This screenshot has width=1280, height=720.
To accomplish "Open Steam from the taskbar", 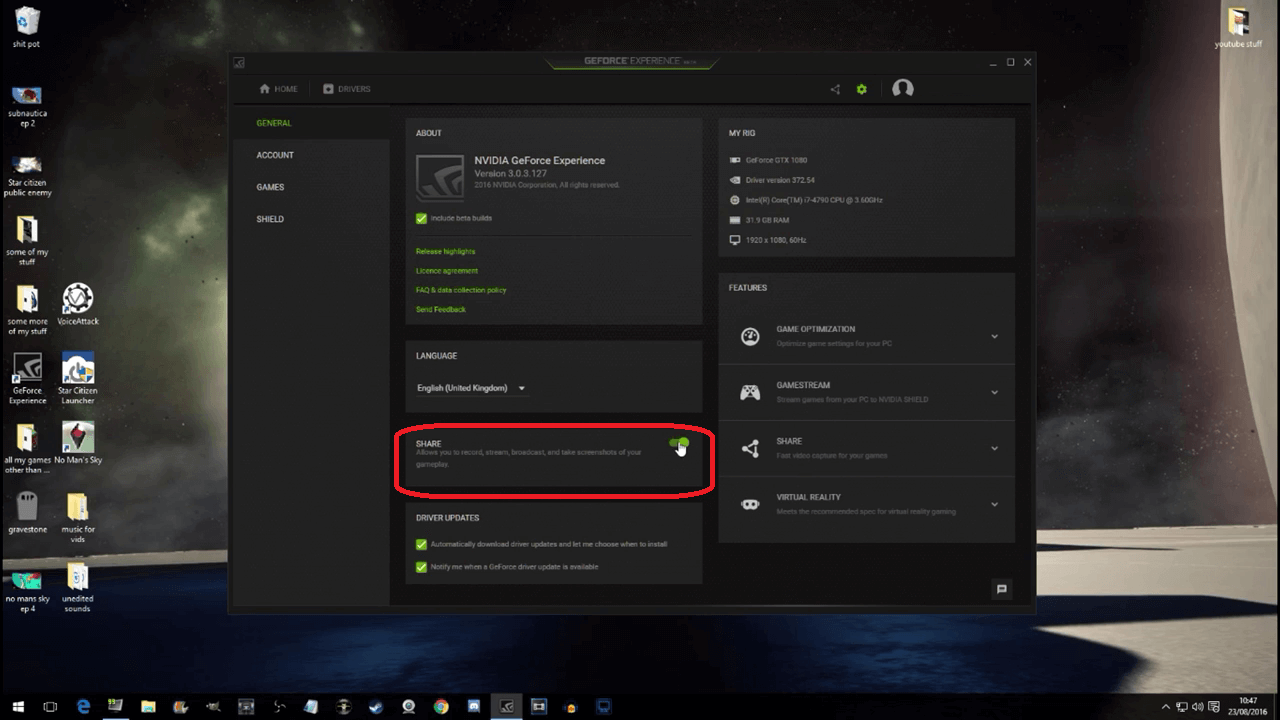I will pos(375,705).
